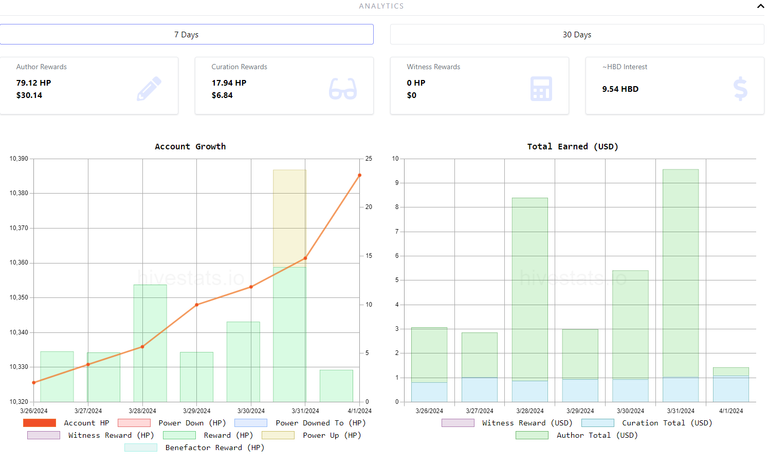Click the $30.14 author rewards amount
This screenshot has height=454, width=768.
(x=29, y=95)
